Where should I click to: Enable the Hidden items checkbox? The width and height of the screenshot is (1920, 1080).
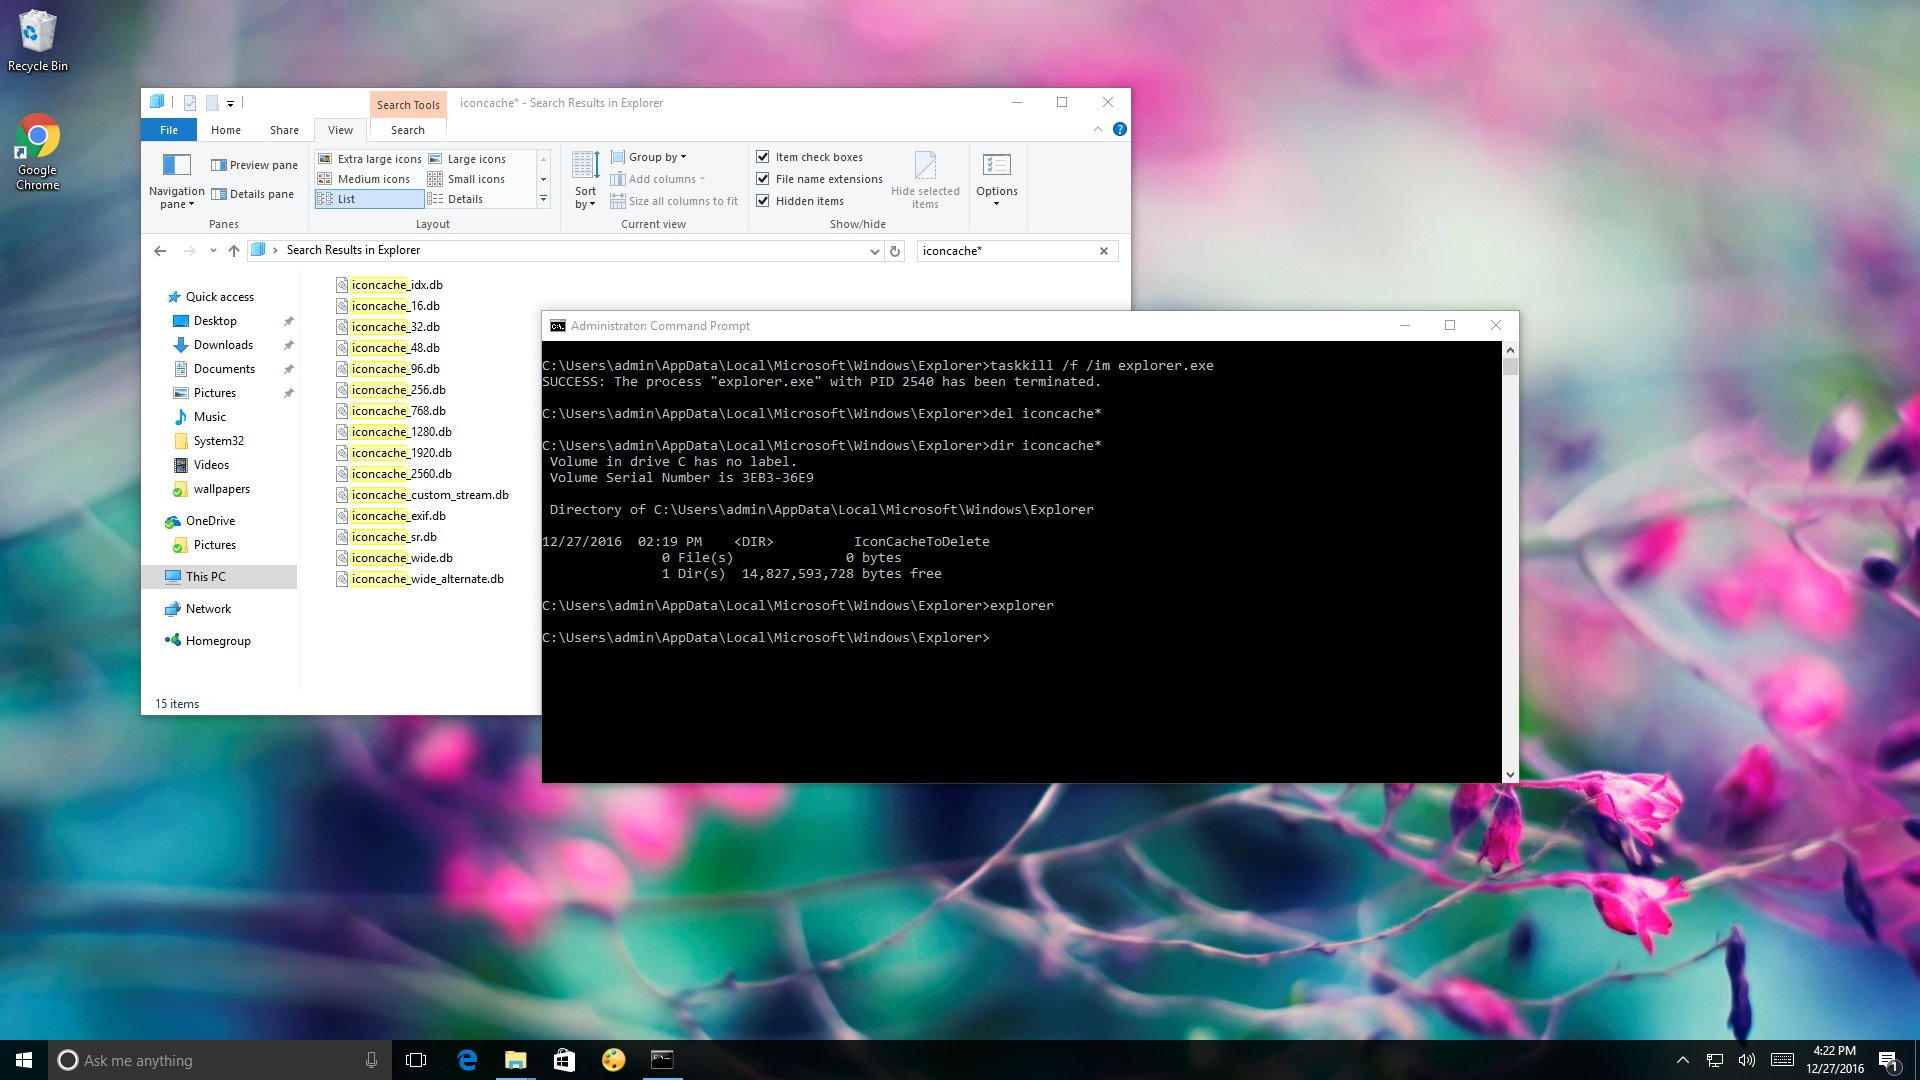point(762,199)
